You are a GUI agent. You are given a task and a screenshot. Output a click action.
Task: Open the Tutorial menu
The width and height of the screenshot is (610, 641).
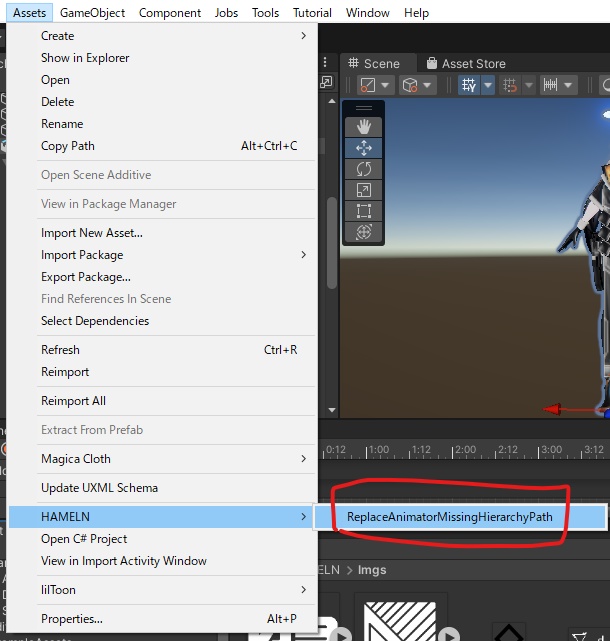pos(312,13)
